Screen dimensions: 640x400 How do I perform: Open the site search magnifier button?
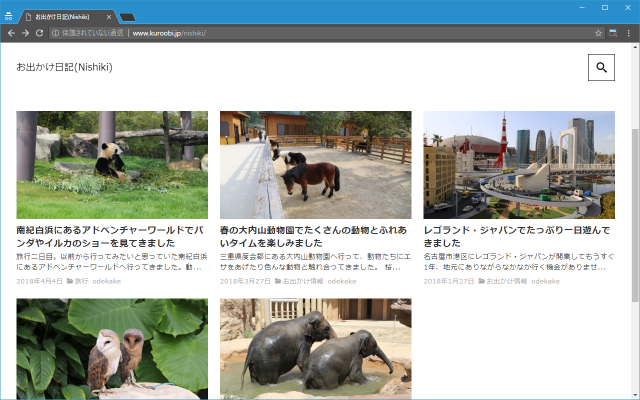pyautogui.click(x=601, y=67)
